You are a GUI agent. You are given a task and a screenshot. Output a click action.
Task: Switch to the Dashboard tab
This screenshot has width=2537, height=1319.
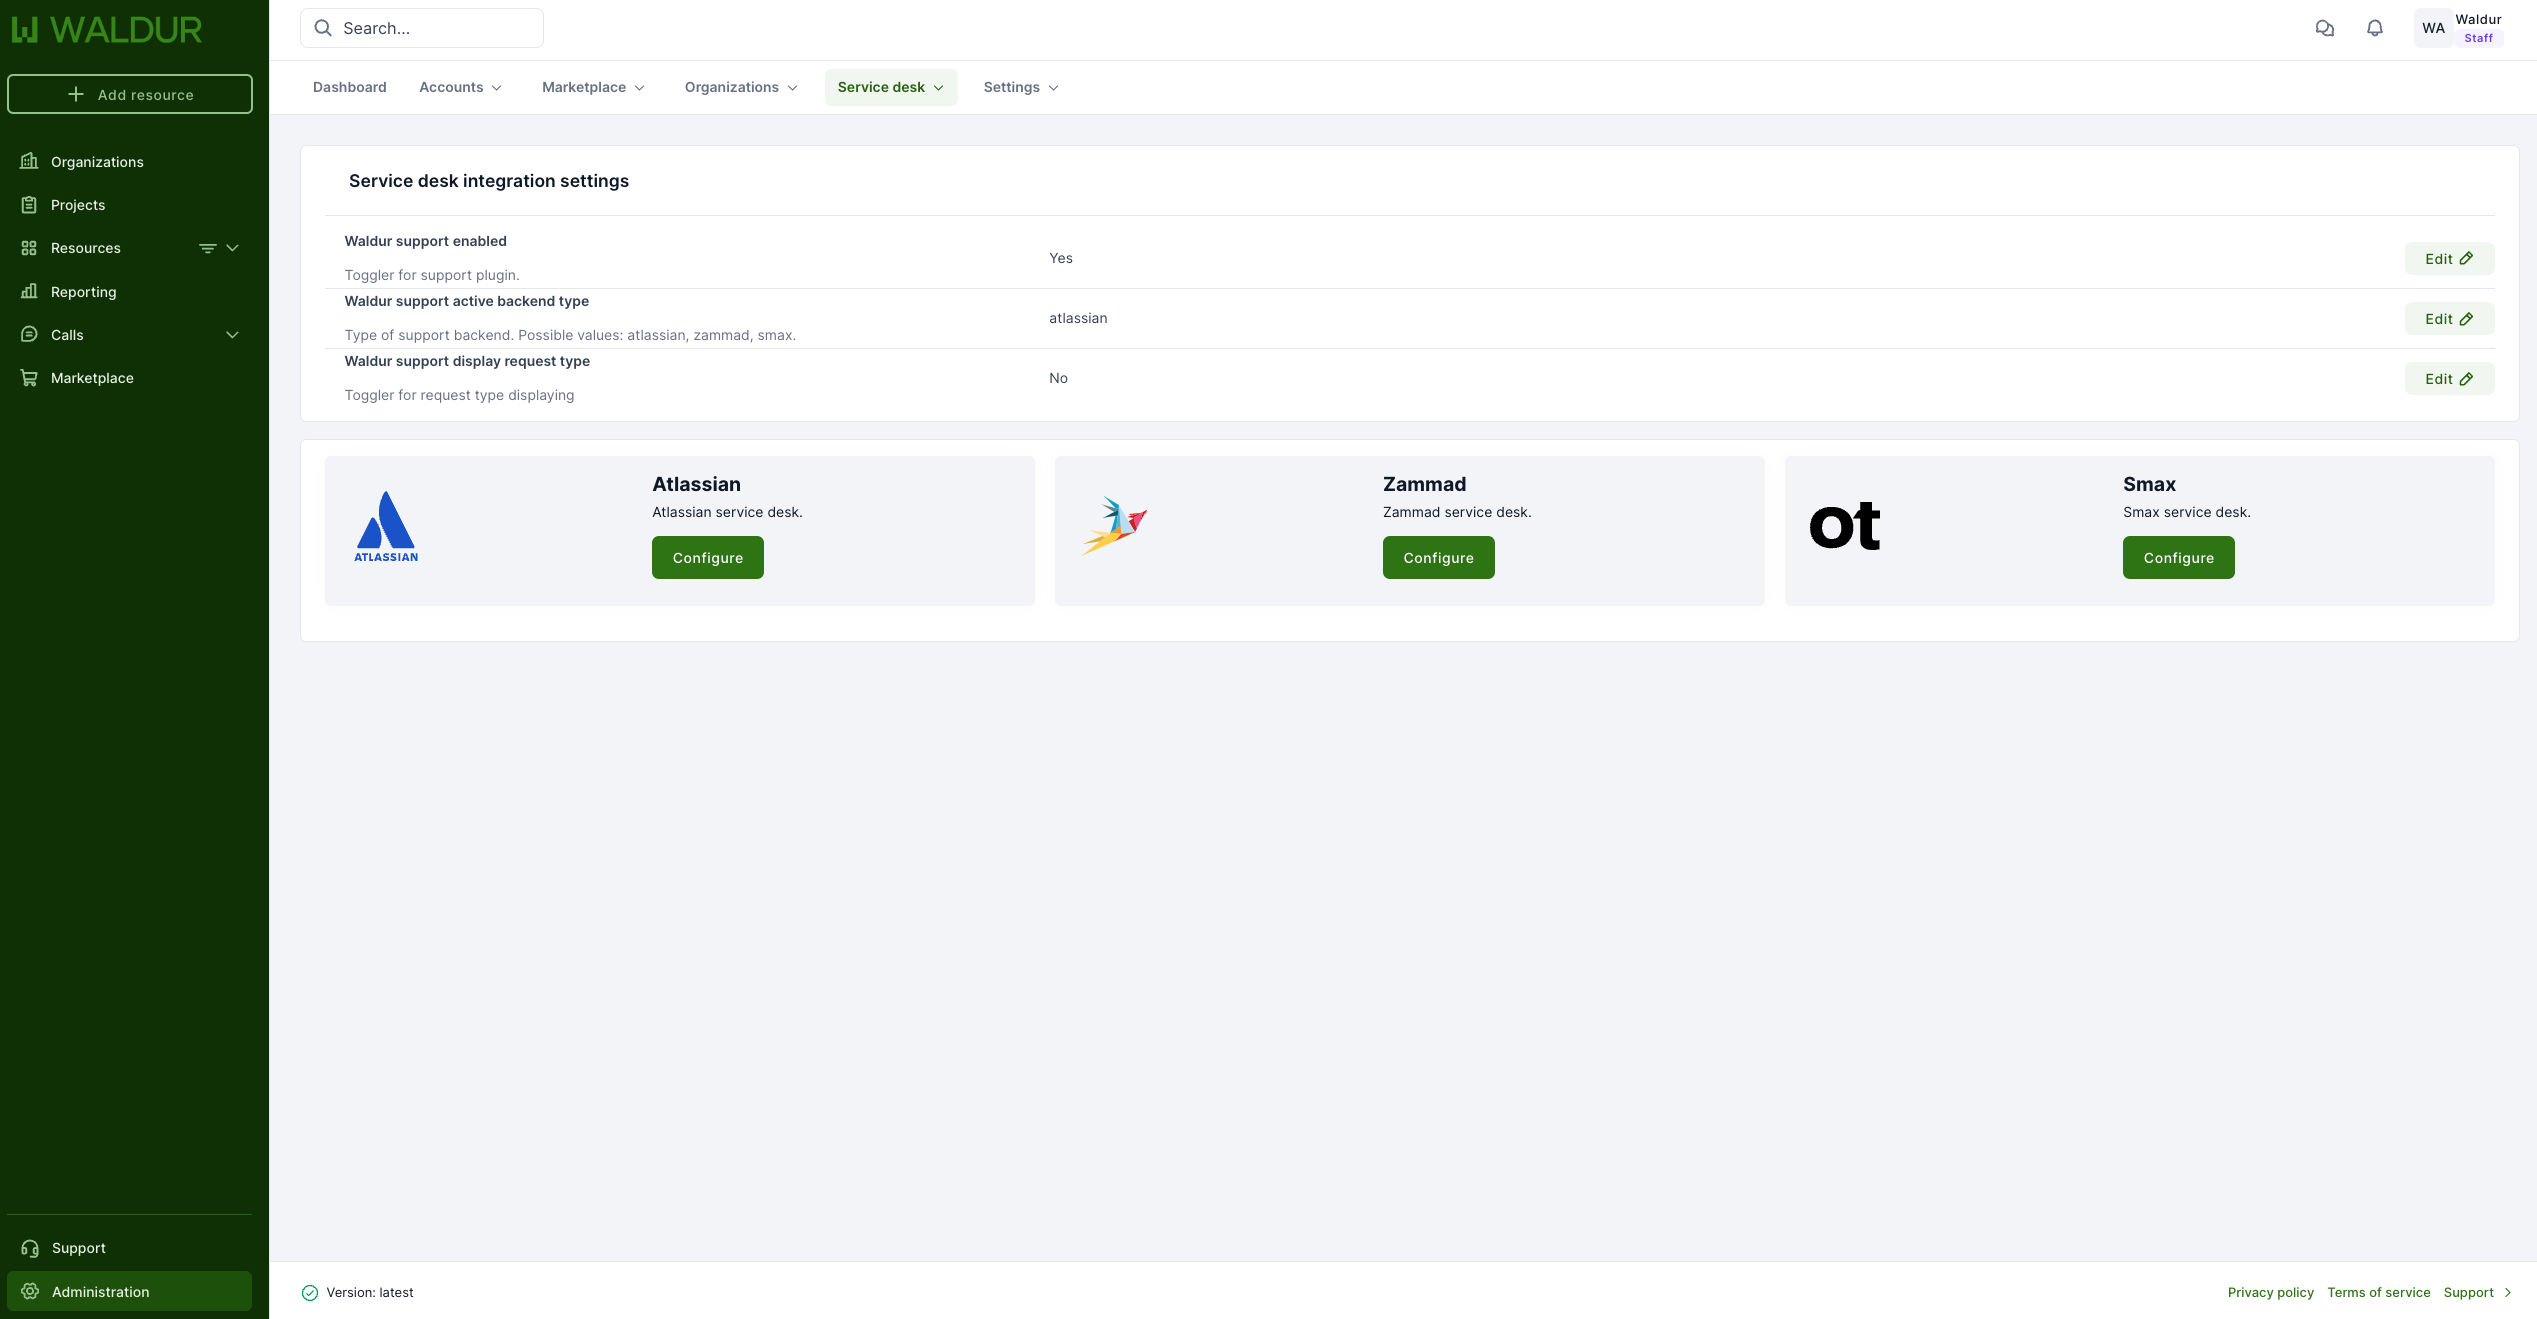pos(349,87)
